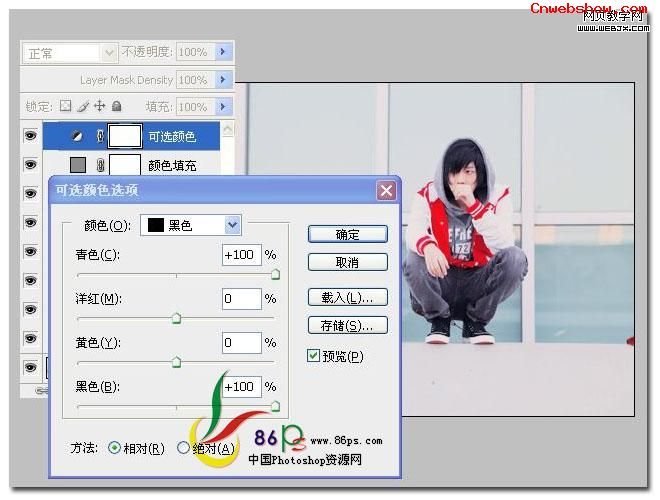
Task: Click the 填充 fill 100% field
Action: coord(196,106)
